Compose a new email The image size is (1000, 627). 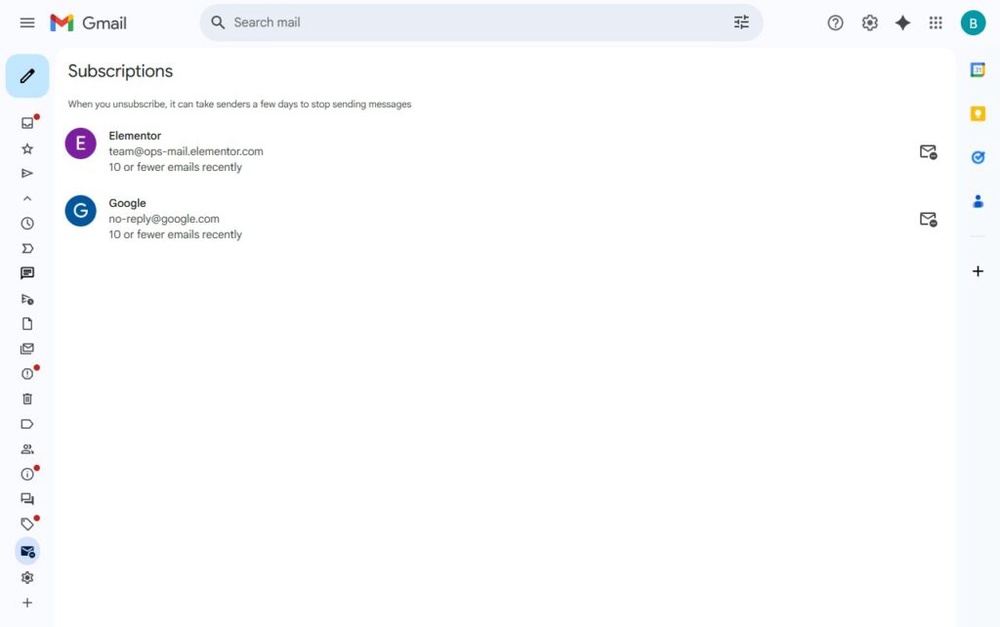tap(27, 75)
